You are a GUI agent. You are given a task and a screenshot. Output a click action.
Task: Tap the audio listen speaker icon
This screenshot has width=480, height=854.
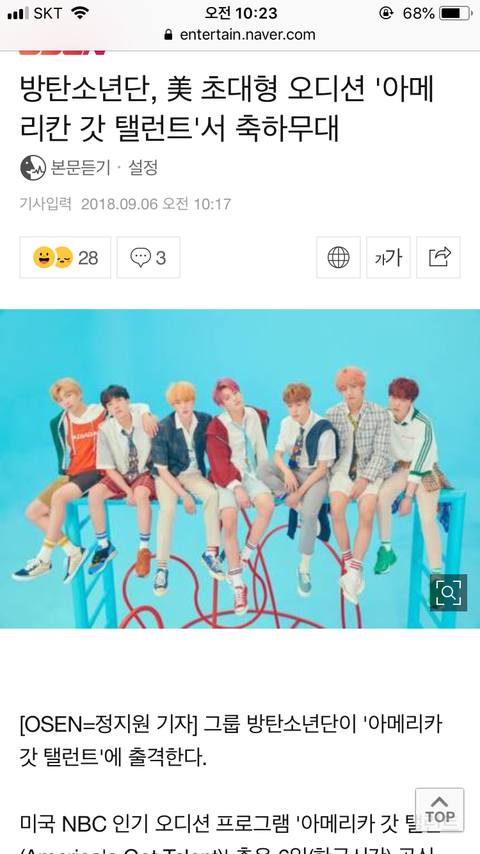pos(33,168)
